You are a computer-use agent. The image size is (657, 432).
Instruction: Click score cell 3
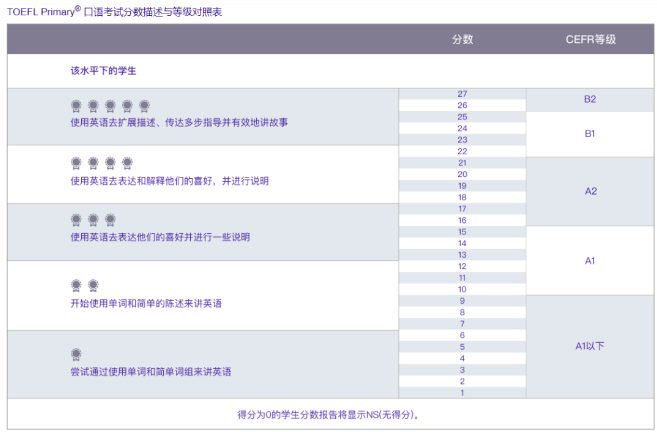coord(462,370)
